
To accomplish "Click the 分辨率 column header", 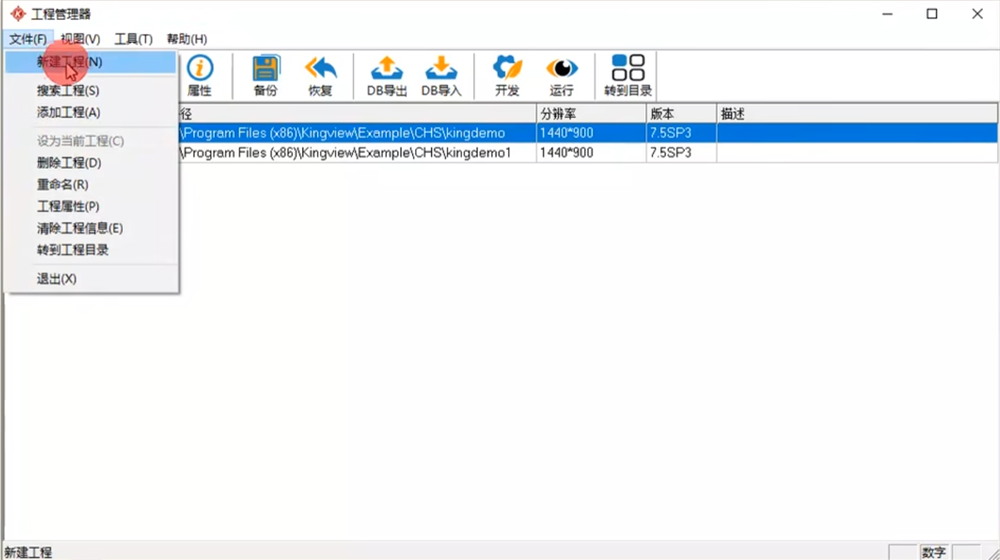I will (591, 114).
